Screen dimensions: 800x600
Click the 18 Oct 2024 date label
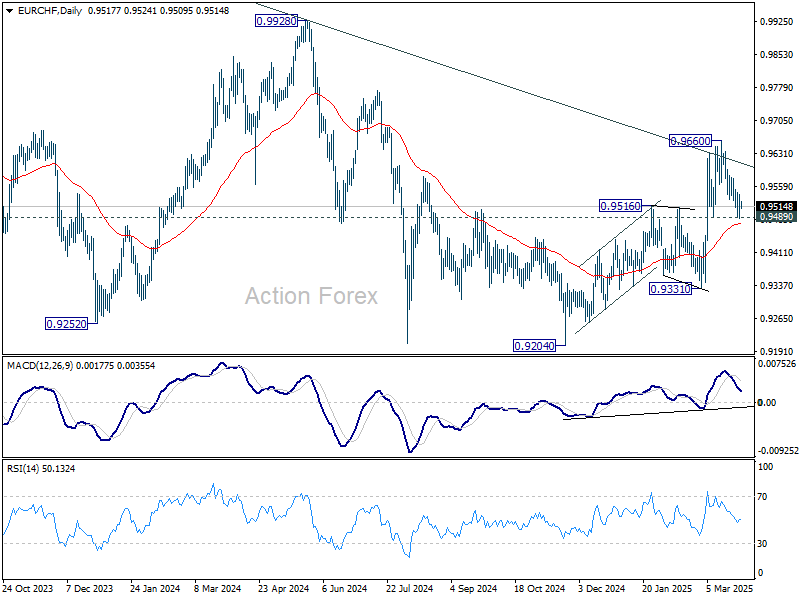coord(539,588)
